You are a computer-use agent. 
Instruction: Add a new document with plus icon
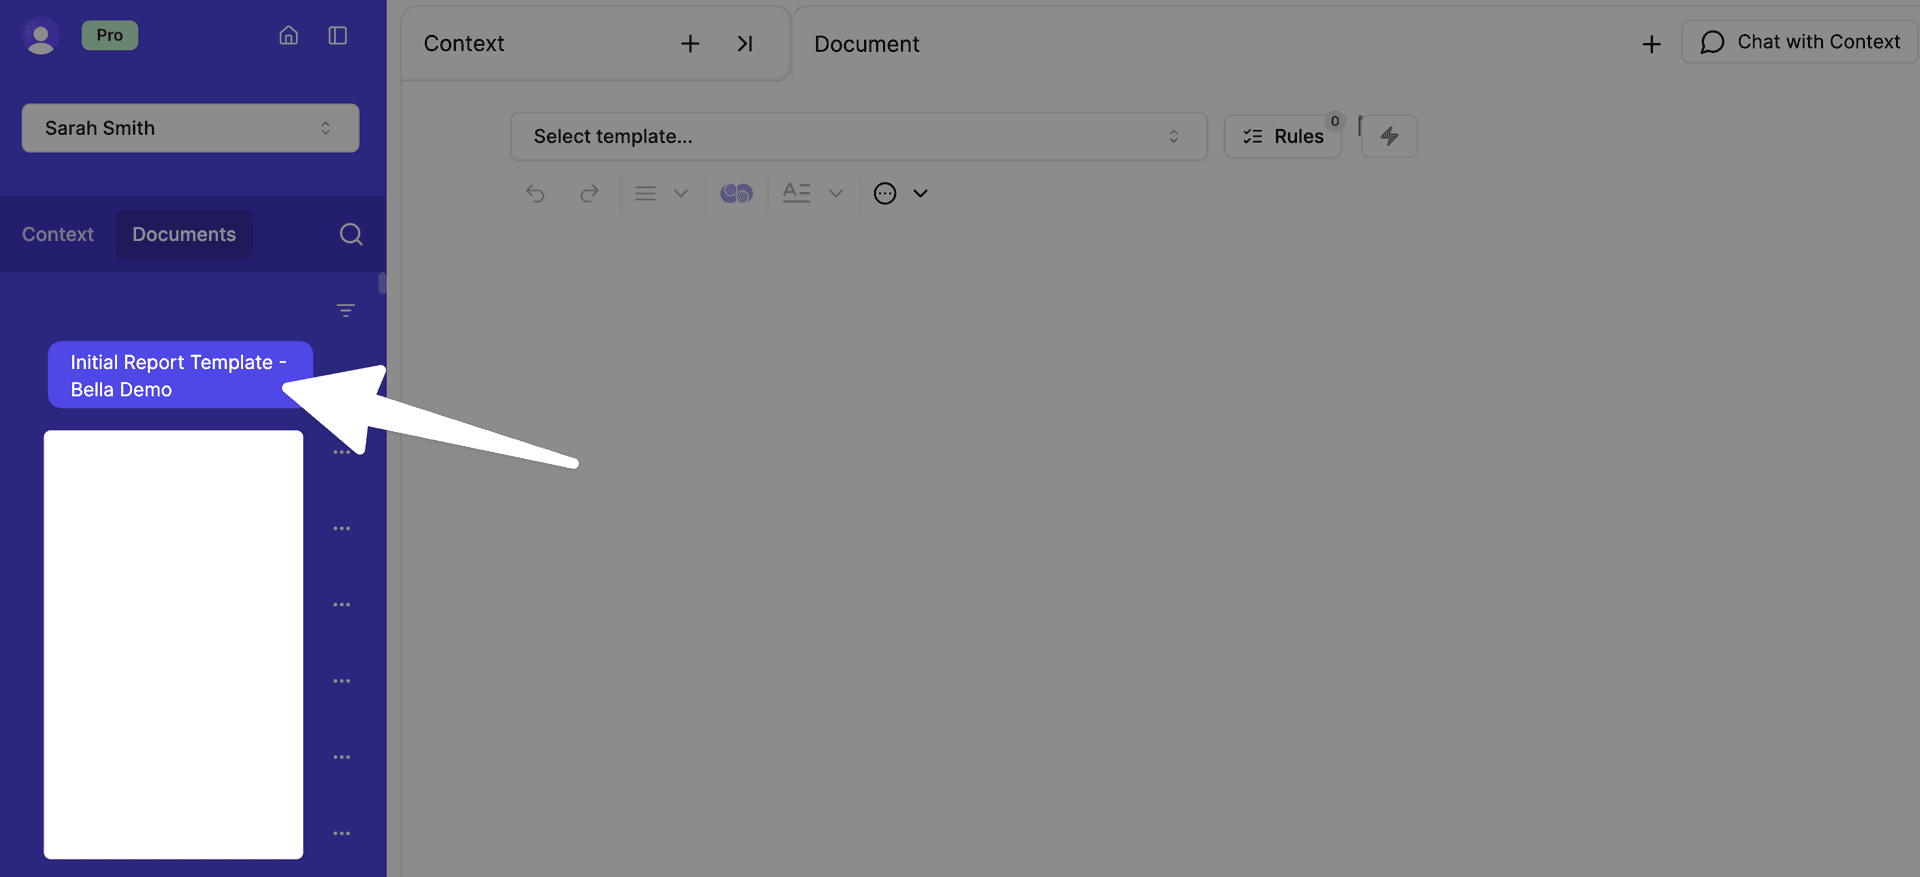point(1651,44)
